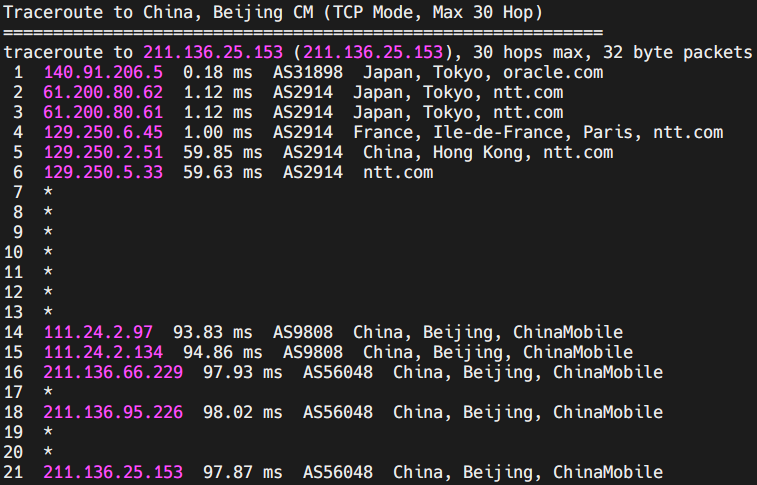
Task: Click the AS2914 number on hop 2
Action: click(303, 92)
